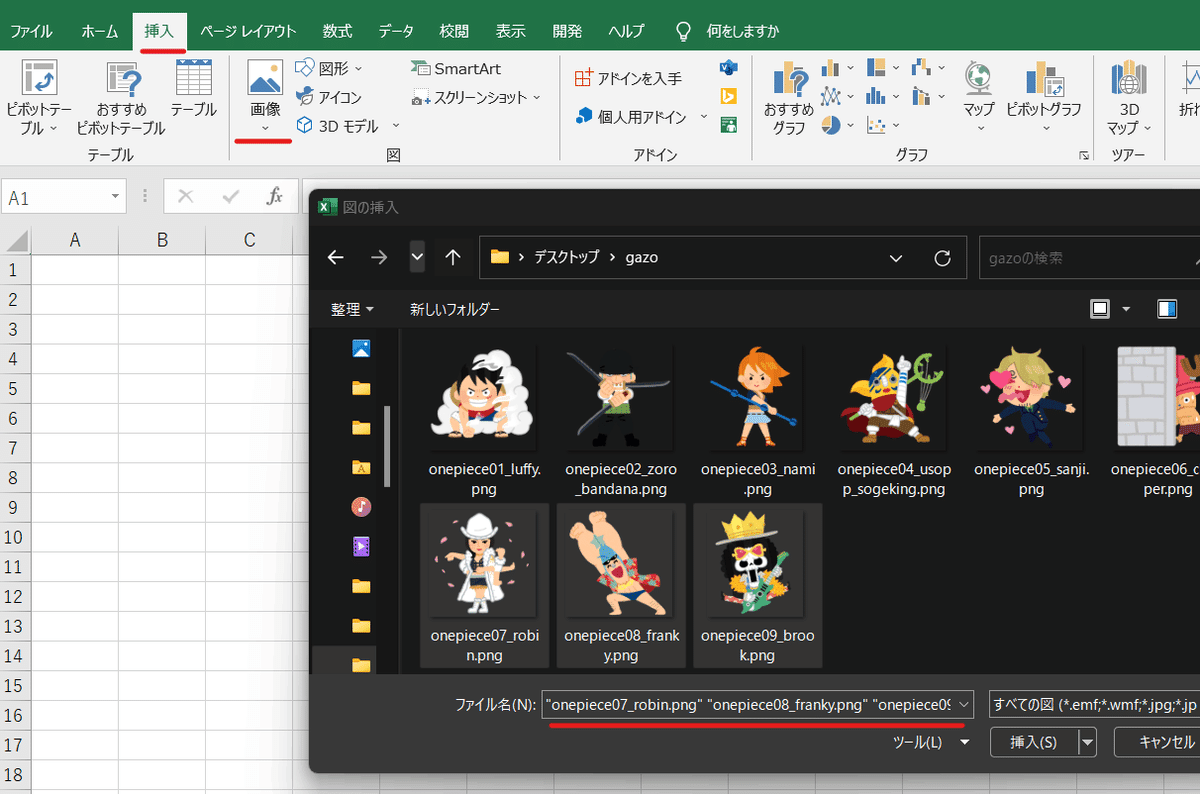Click the fx insert function icon
The height and width of the screenshot is (794, 1200).
point(274,197)
